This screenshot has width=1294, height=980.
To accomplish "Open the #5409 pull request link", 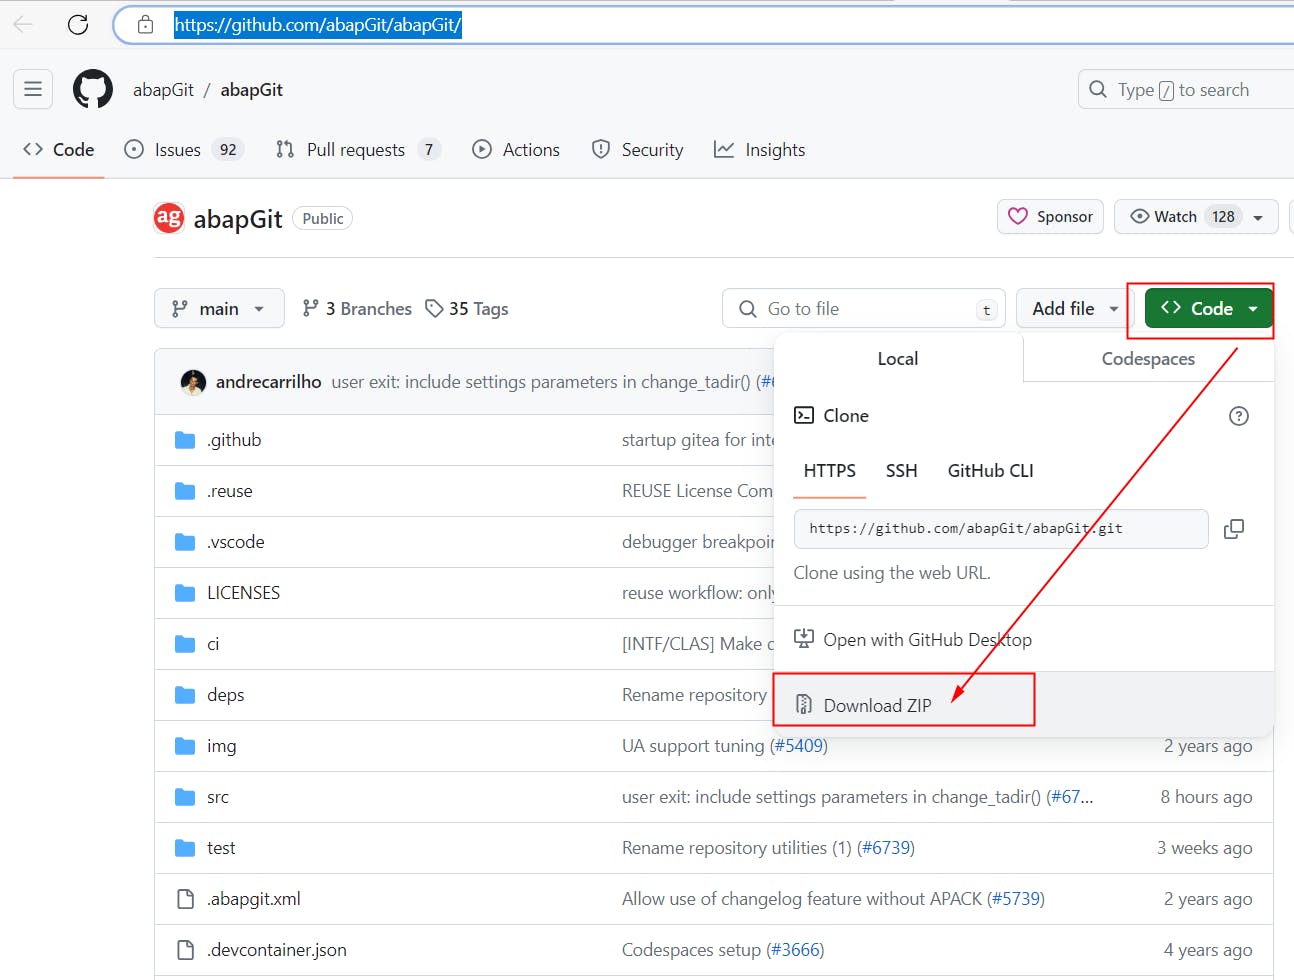I will tap(798, 746).
